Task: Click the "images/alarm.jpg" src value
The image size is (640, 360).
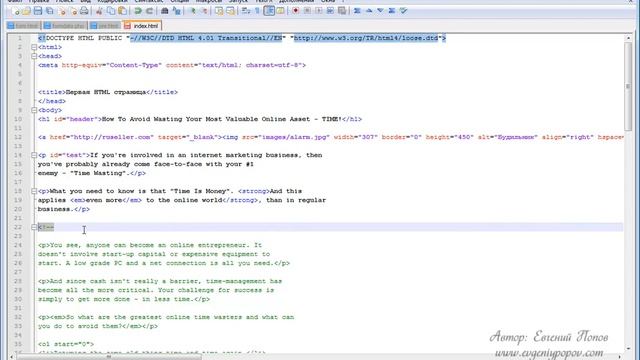Action: pyautogui.click(x=293, y=137)
